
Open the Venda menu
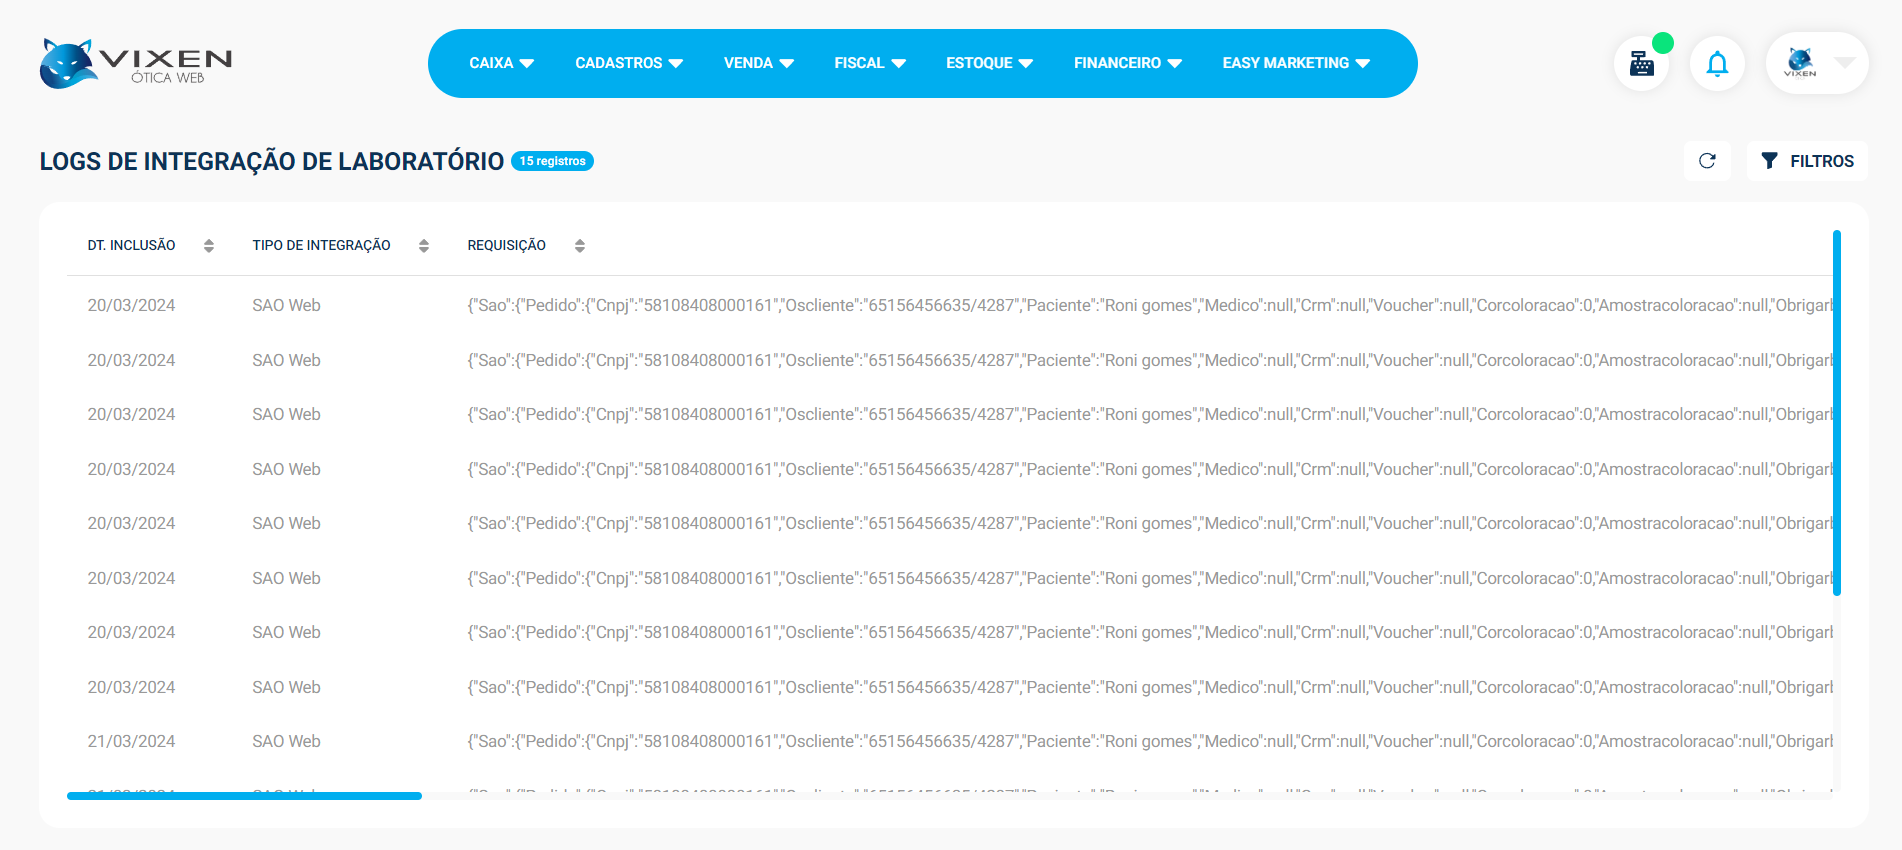[758, 63]
